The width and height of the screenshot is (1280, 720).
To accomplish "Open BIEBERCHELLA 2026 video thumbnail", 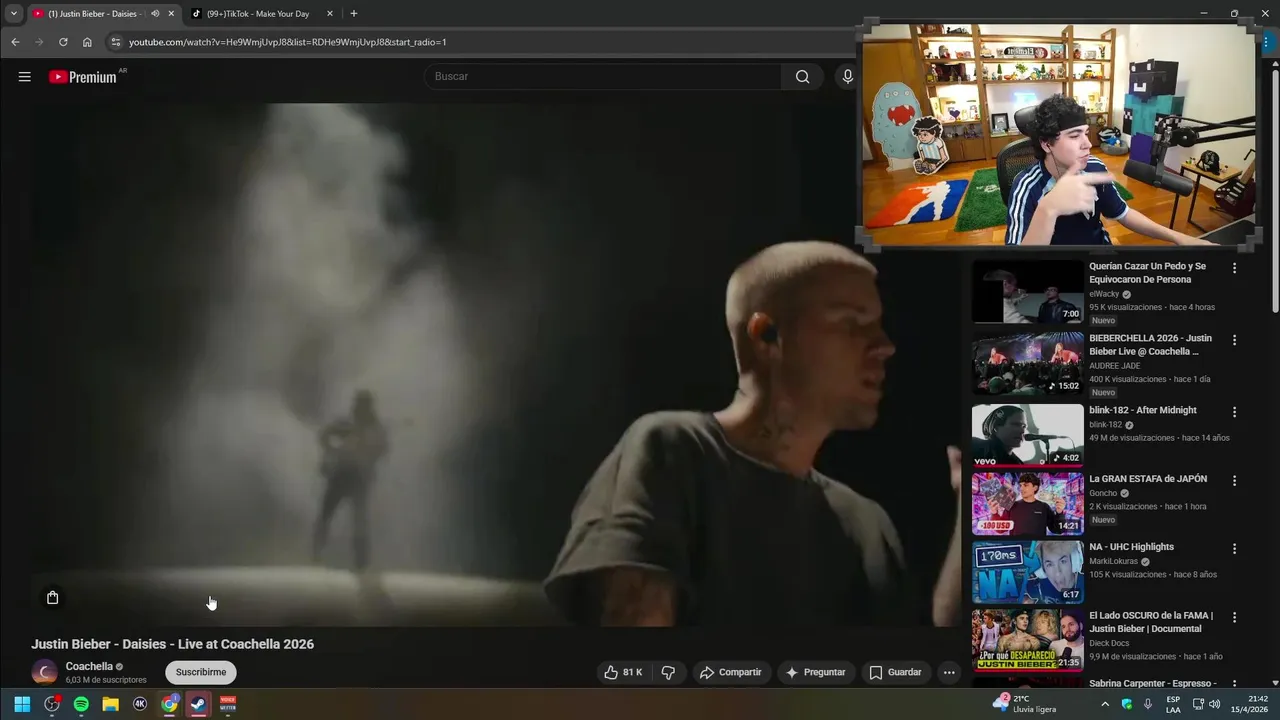I will coord(1028,364).
